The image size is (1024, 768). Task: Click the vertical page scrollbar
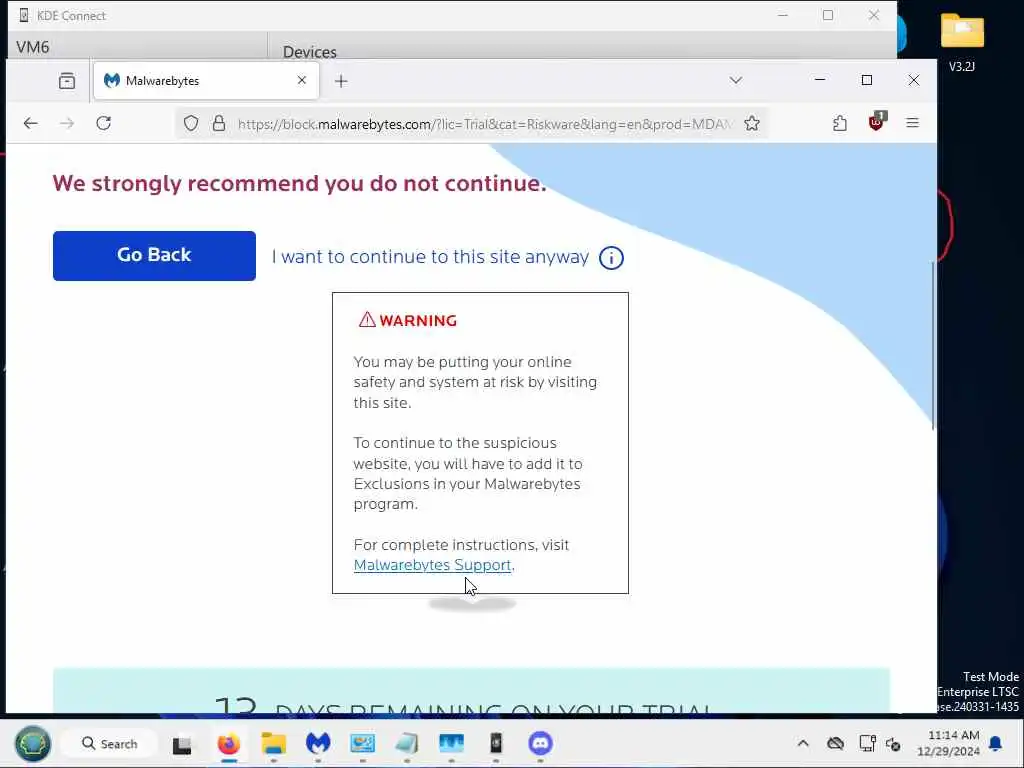[x=933, y=345]
